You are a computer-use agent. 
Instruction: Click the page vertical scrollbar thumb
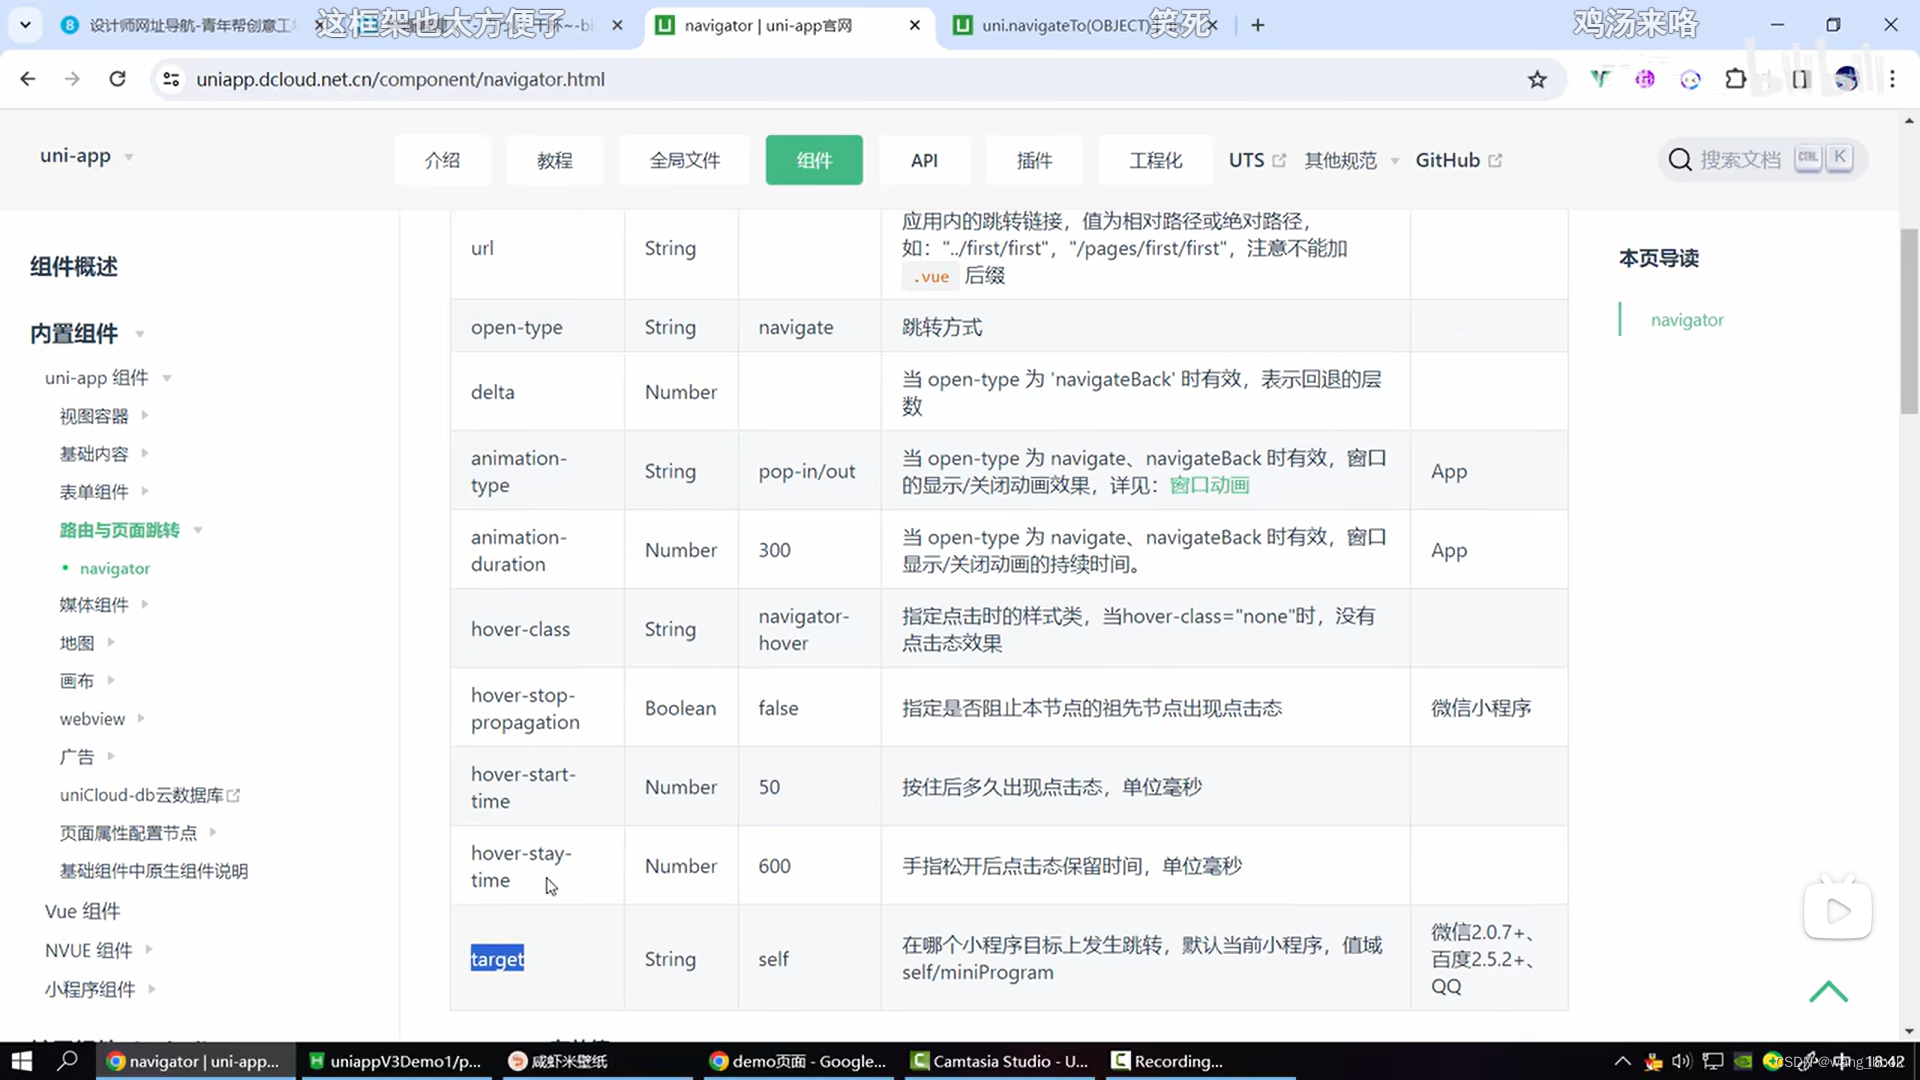[x=1909, y=320]
